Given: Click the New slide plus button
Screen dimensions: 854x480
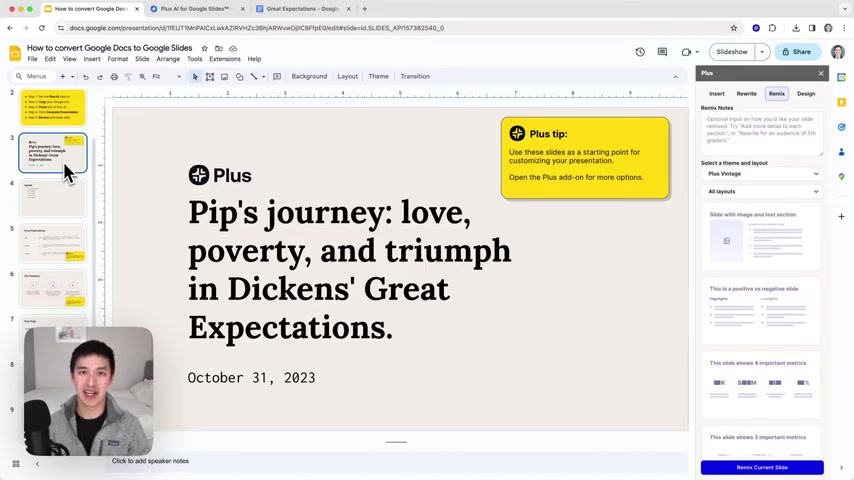Looking at the screenshot, I should [63, 77].
